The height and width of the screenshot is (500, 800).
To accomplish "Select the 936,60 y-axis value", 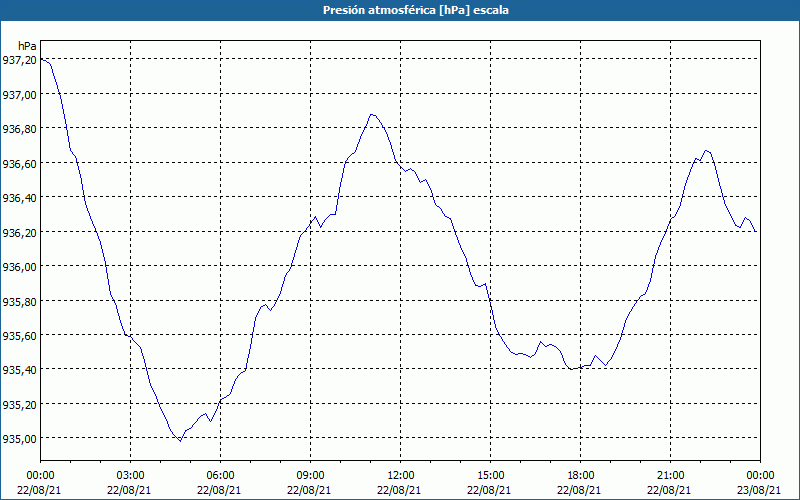I will pos(19,164).
